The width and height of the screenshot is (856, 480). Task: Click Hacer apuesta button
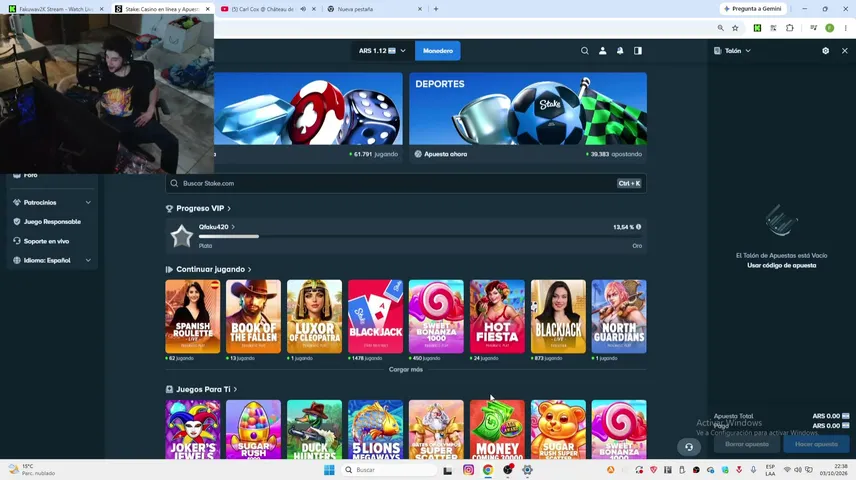coord(816,444)
